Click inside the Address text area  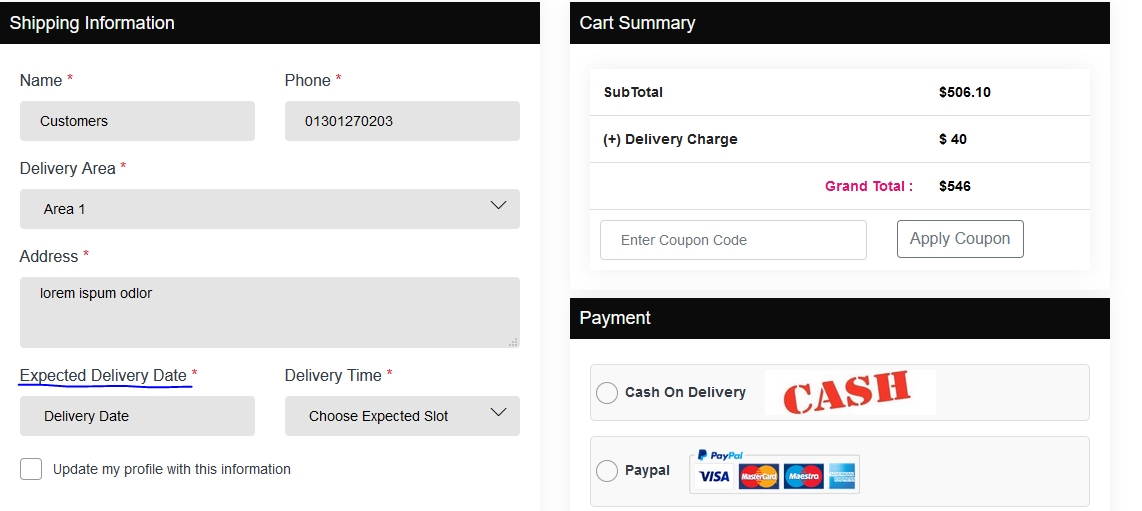(x=270, y=312)
